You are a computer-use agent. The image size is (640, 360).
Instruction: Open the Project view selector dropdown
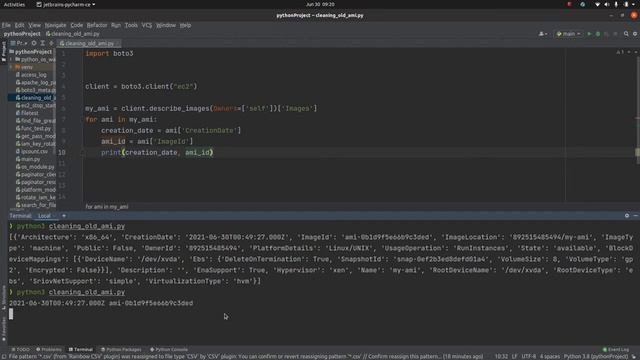point(19,43)
